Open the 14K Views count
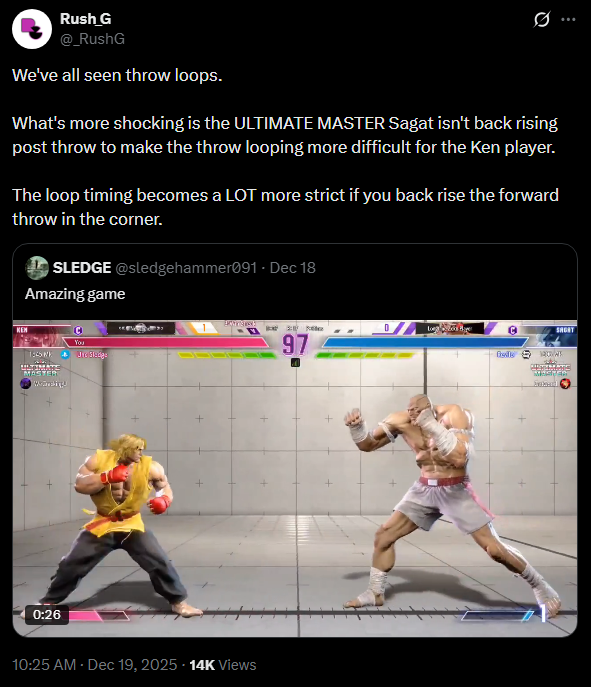 [x=223, y=665]
